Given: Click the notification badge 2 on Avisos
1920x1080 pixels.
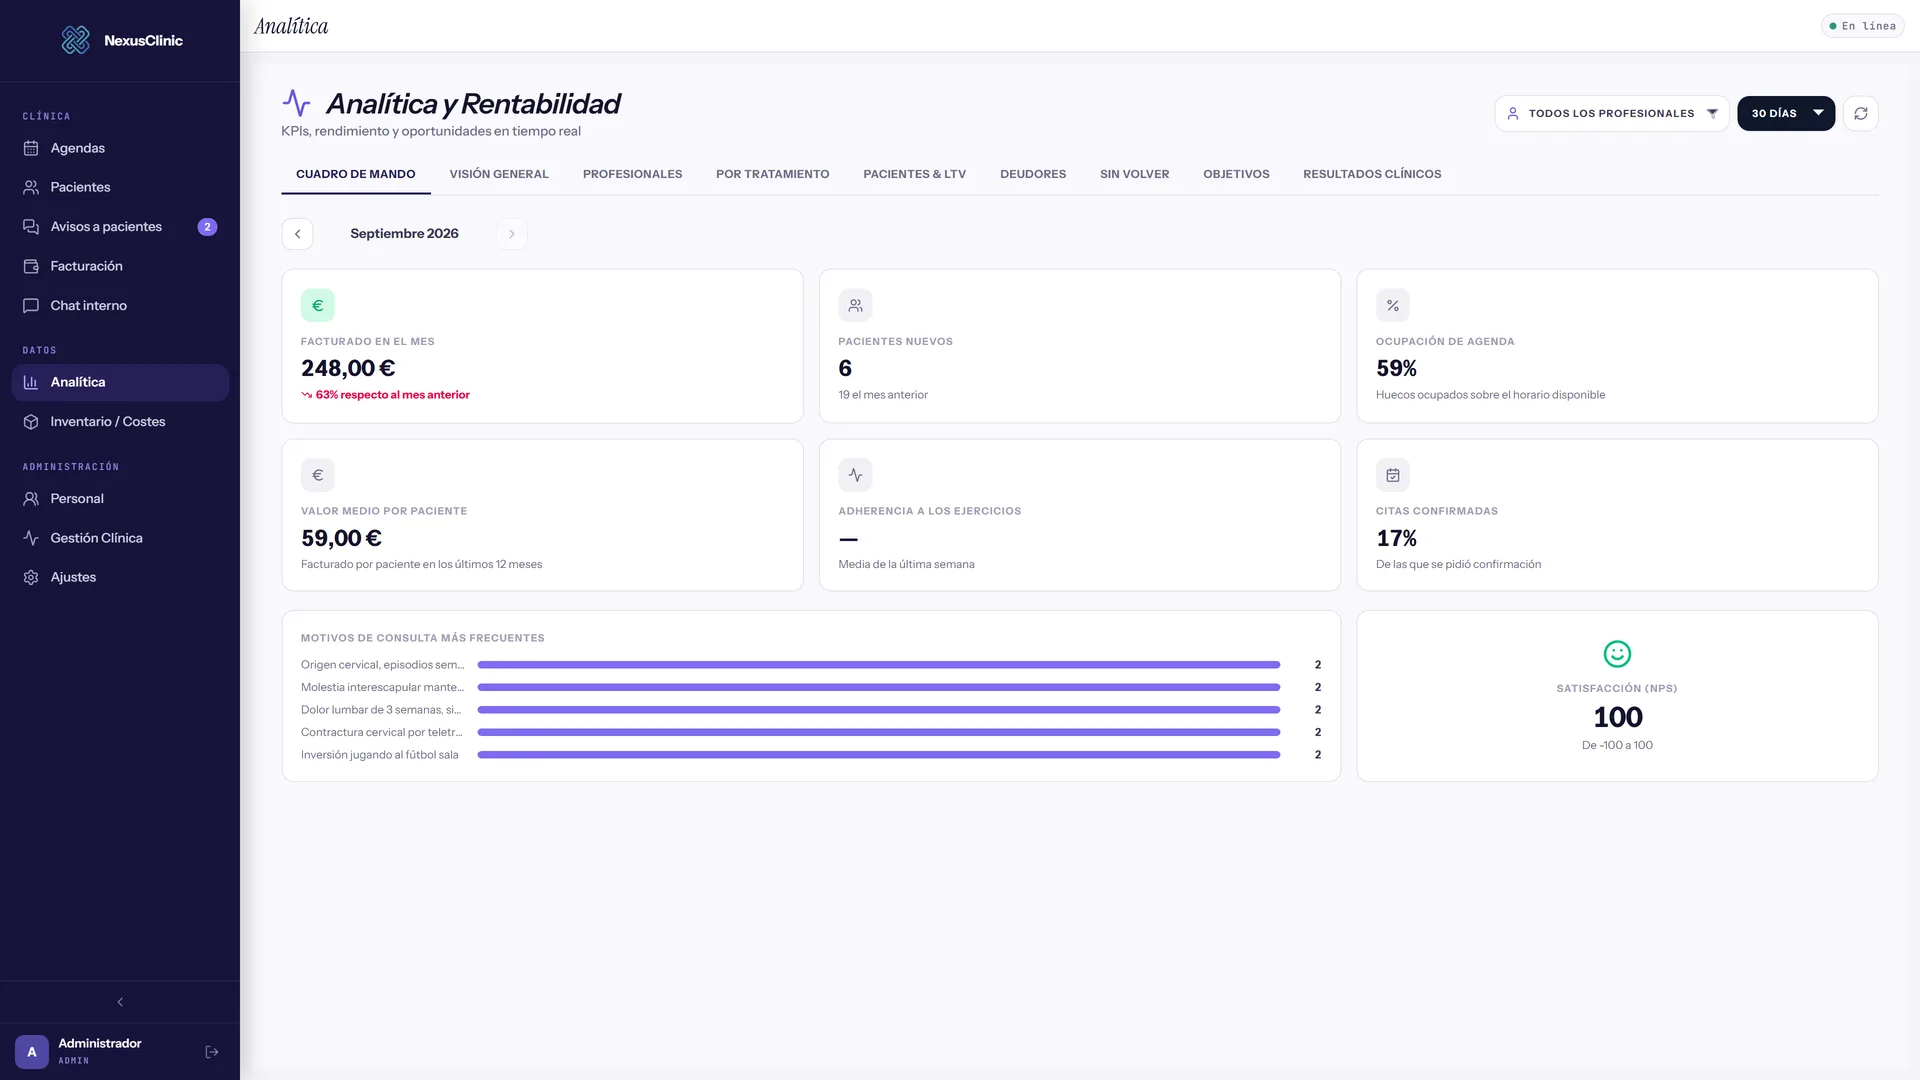Looking at the screenshot, I should pyautogui.click(x=207, y=227).
